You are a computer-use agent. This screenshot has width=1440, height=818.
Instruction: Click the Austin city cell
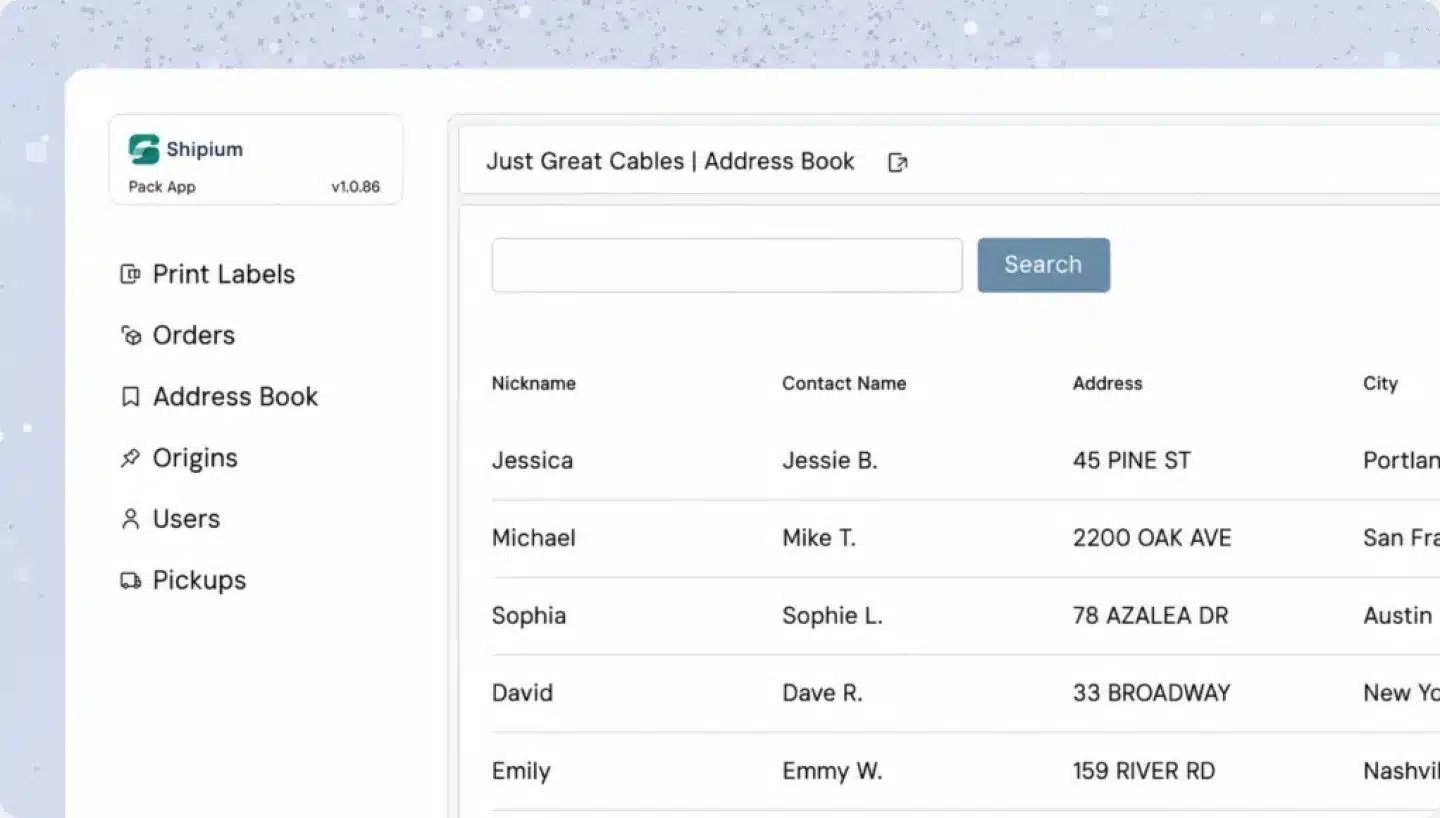point(1397,615)
